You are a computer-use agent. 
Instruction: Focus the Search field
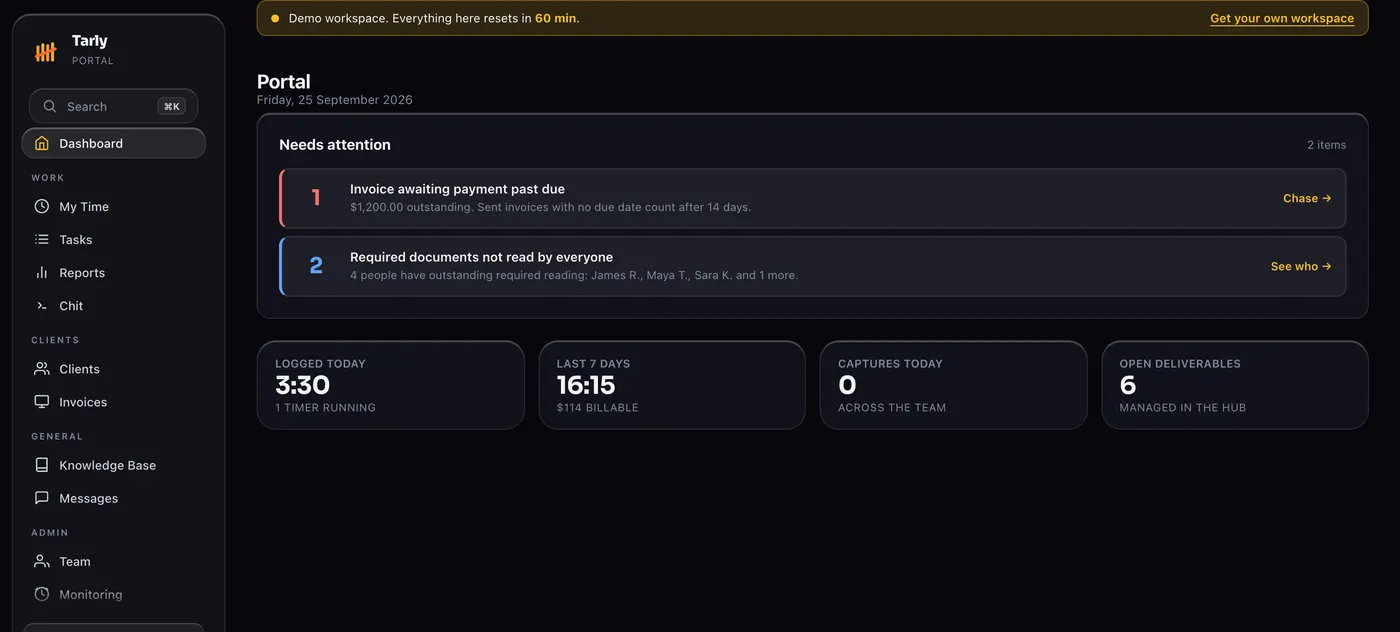(x=114, y=106)
